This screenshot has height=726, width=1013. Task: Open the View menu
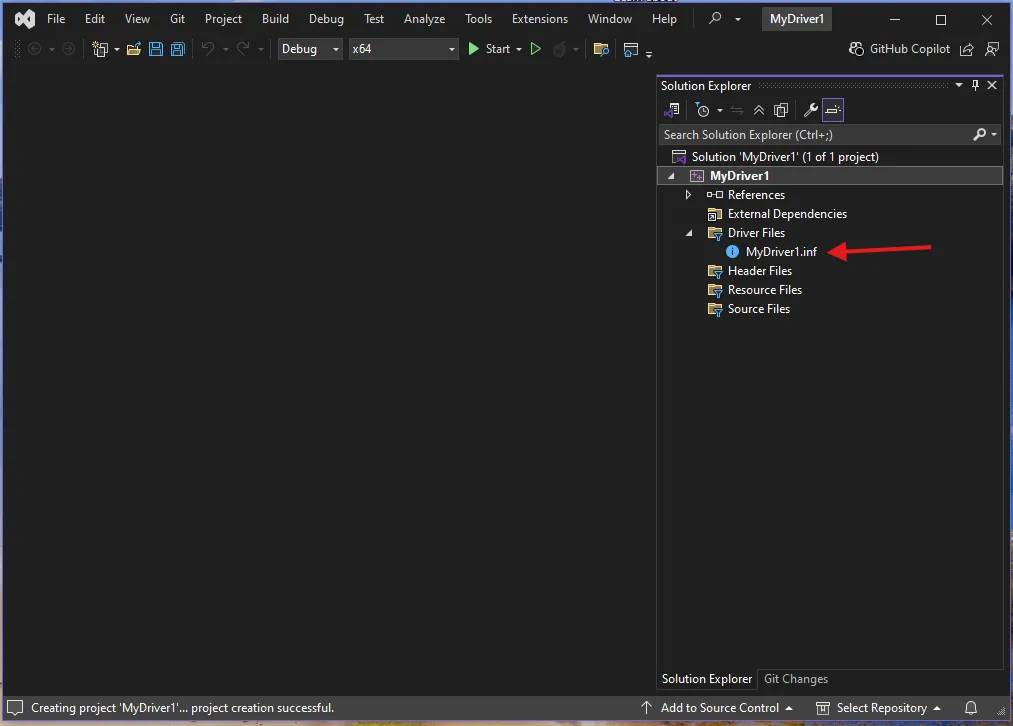pyautogui.click(x=137, y=19)
